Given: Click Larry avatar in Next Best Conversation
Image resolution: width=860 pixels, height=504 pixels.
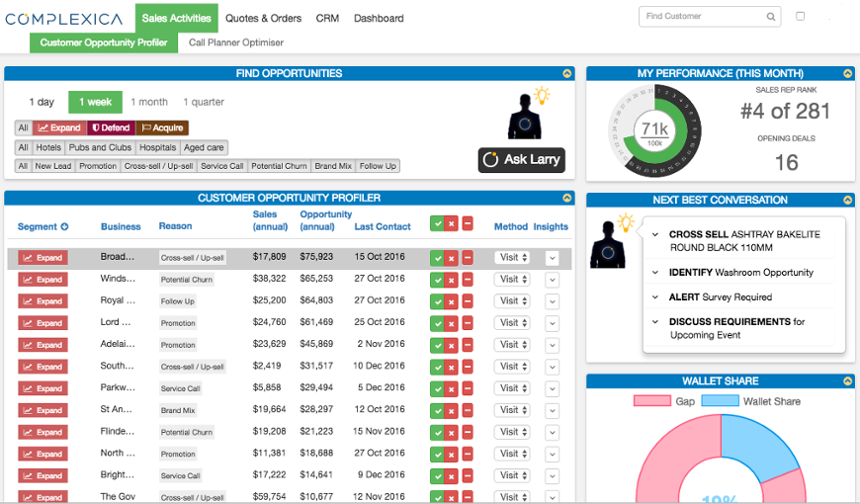Looking at the screenshot, I should coord(608,244).
